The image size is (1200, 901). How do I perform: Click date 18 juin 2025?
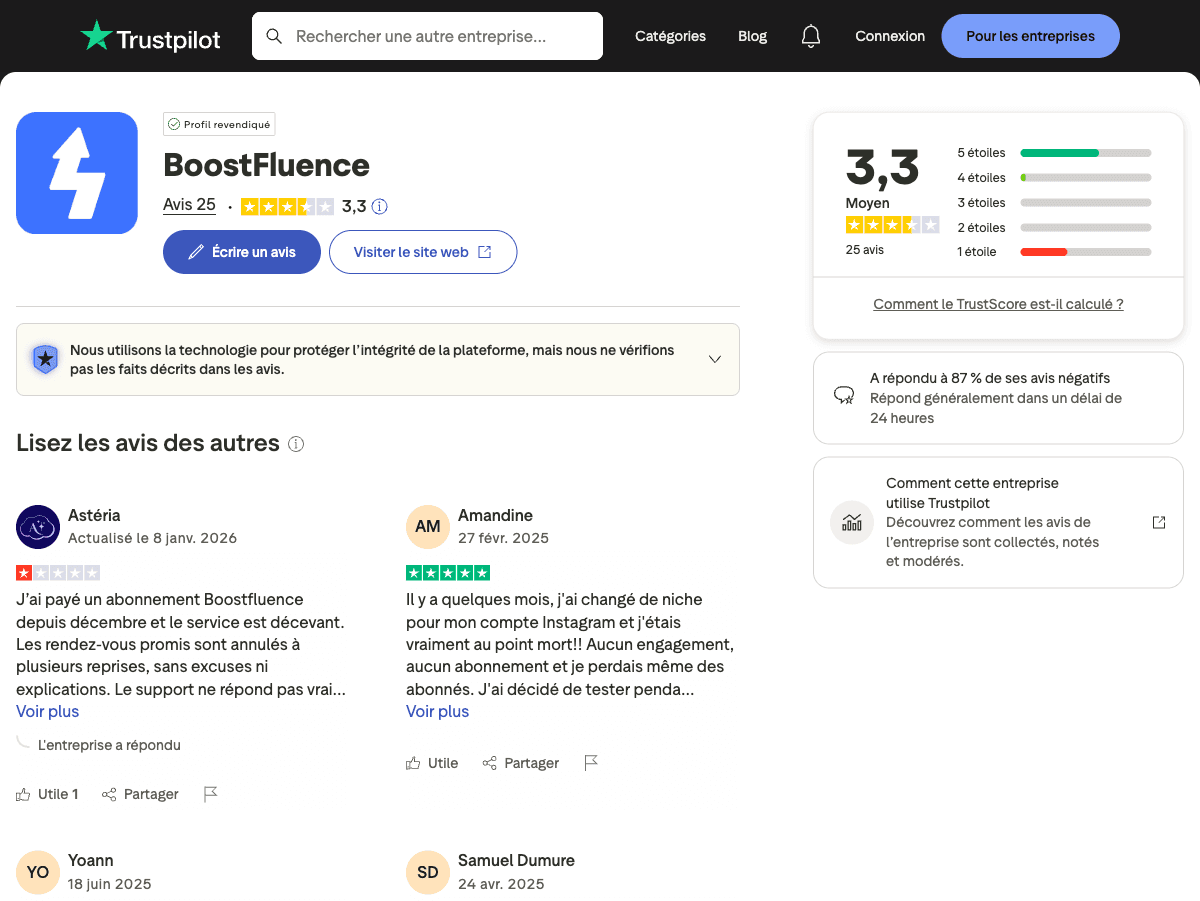click(110, 884)
